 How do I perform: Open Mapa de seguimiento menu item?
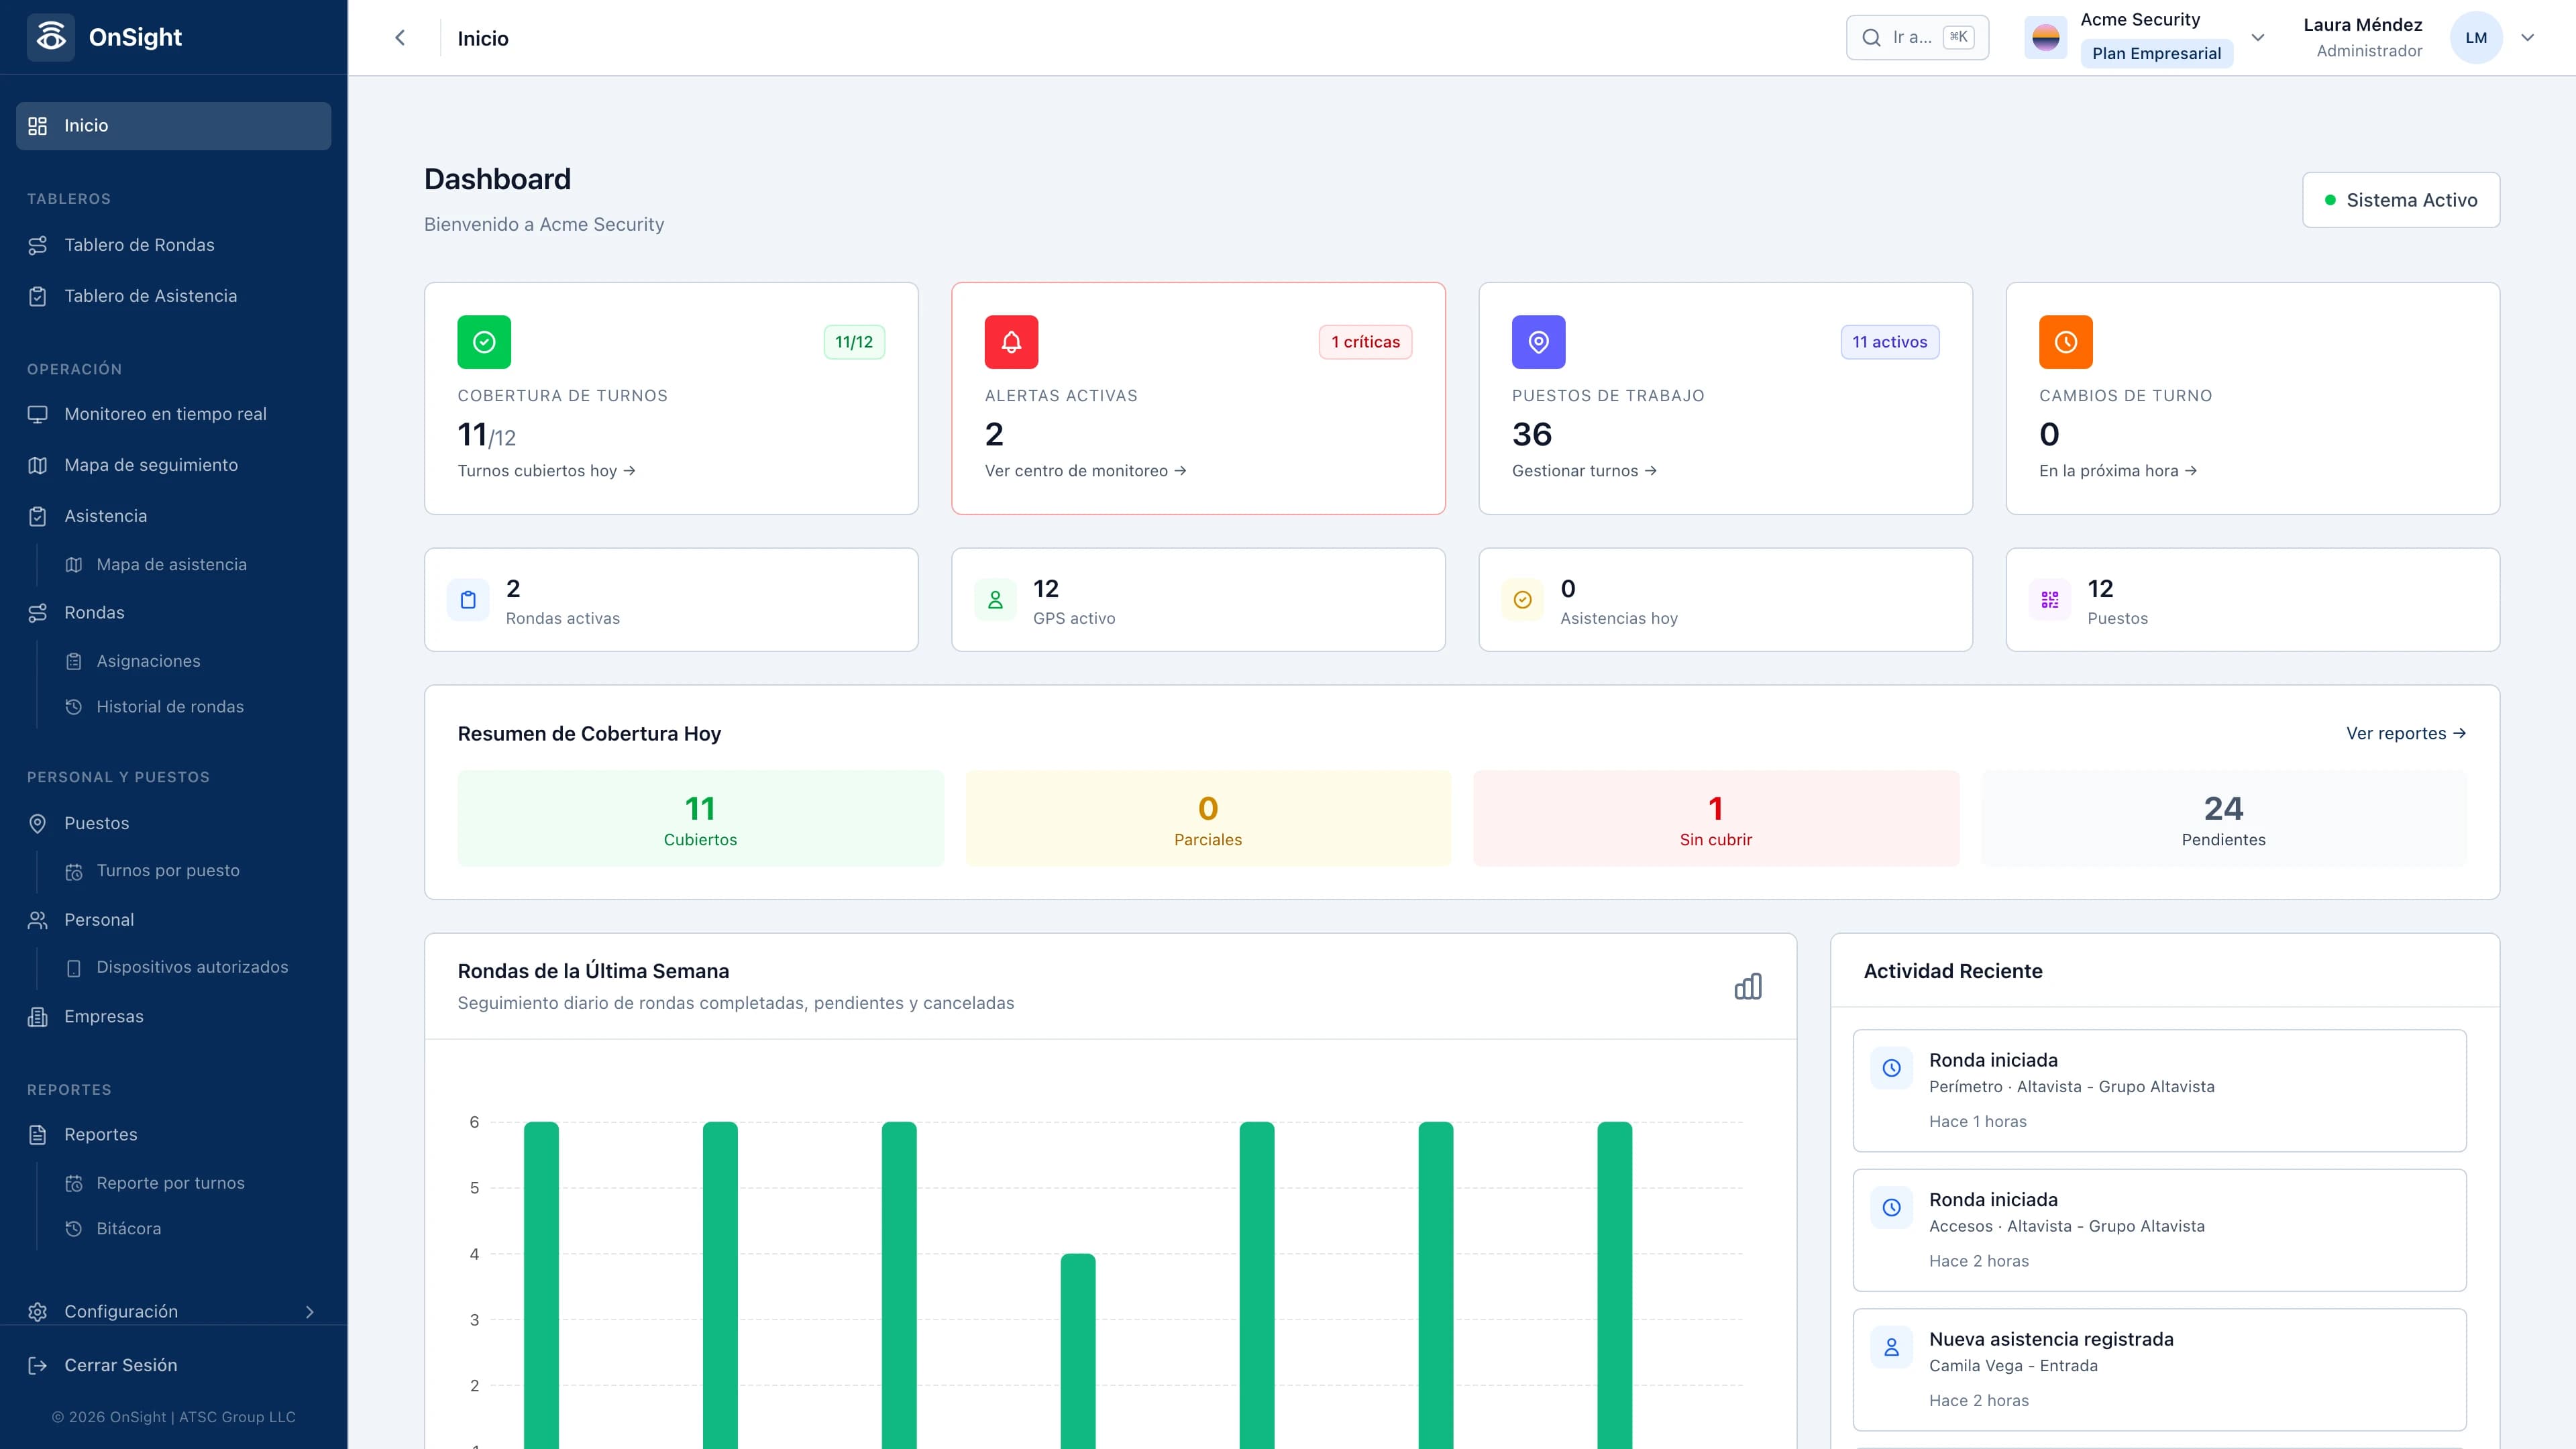pos(173,465)
